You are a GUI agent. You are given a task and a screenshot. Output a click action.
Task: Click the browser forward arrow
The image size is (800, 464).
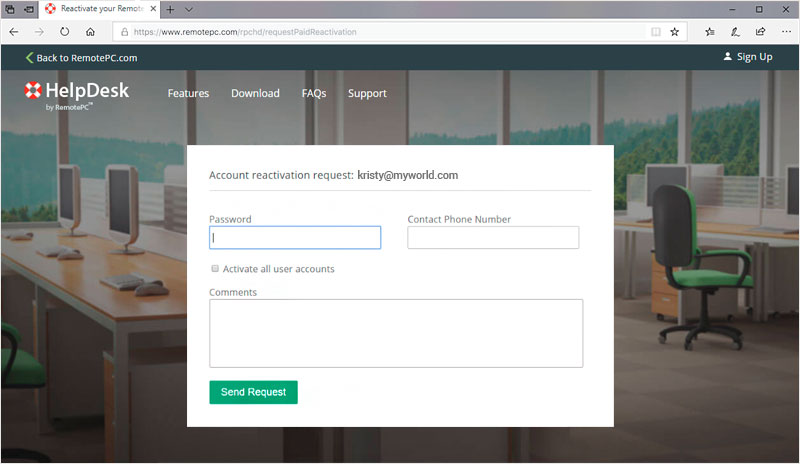[39, 32]
